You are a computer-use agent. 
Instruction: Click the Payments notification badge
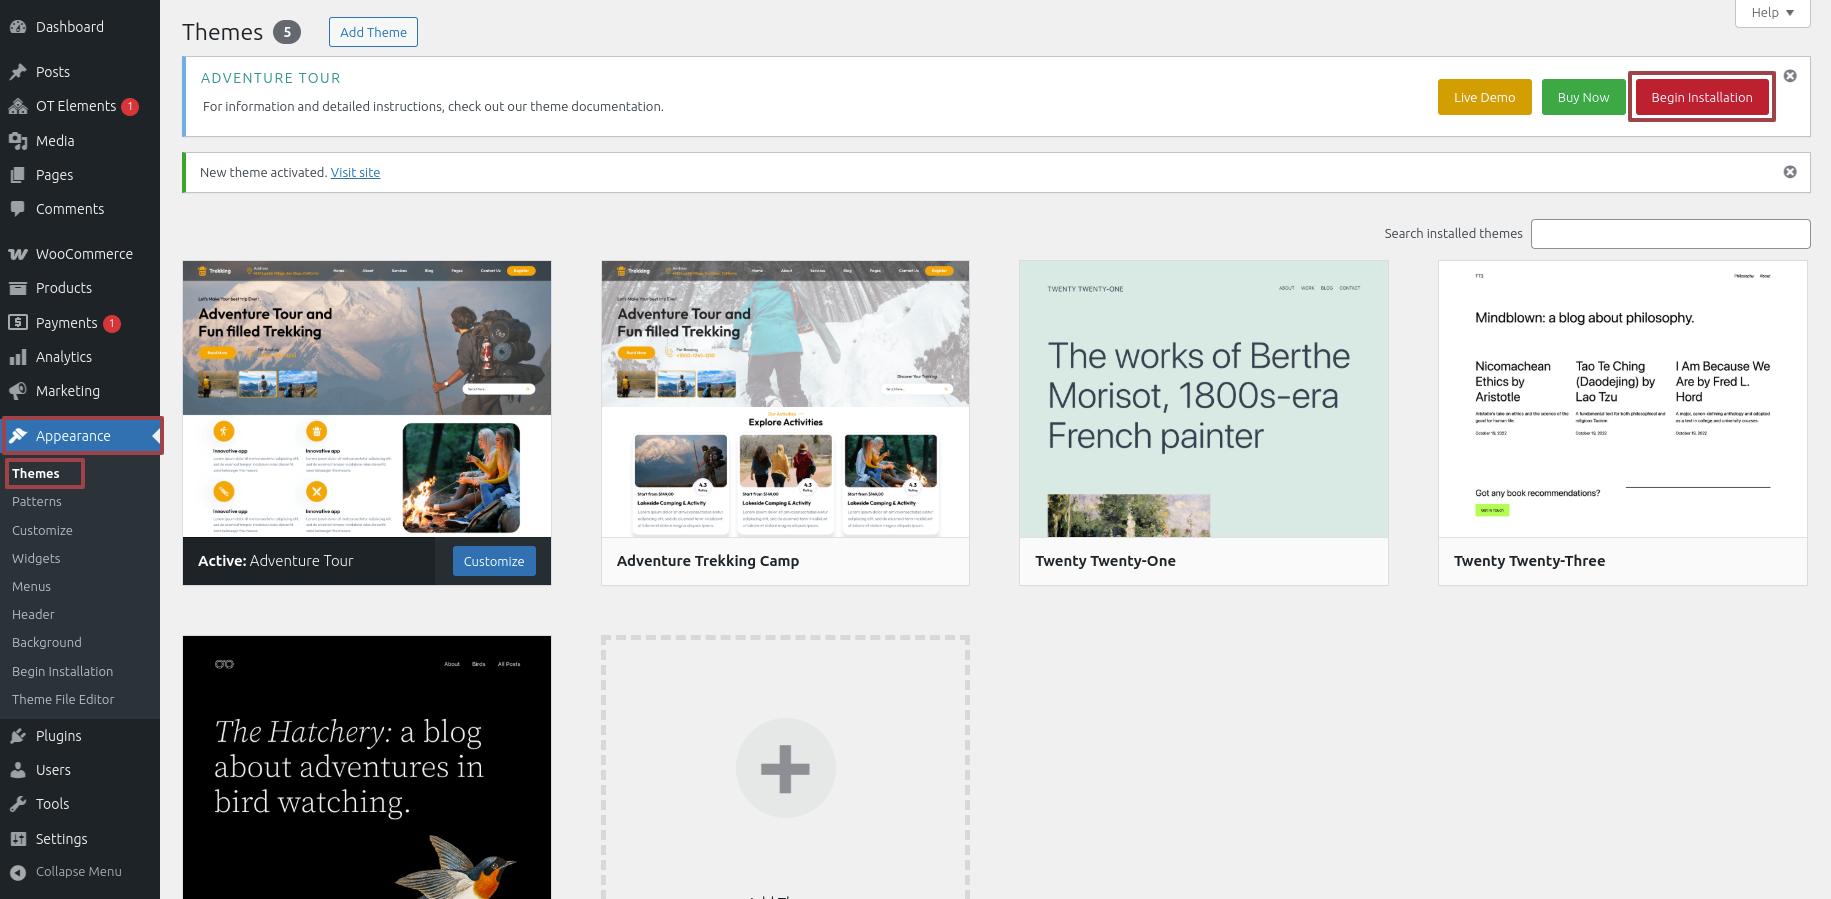point(112,324)
